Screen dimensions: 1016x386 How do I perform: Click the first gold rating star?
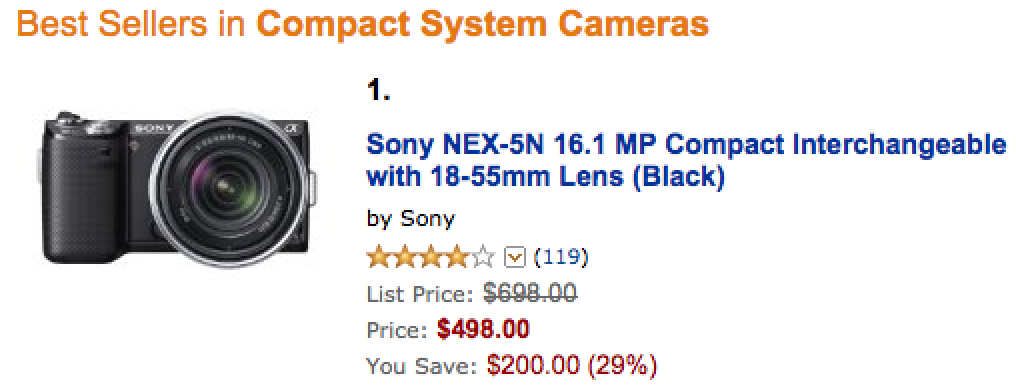(x=378, y=258)
